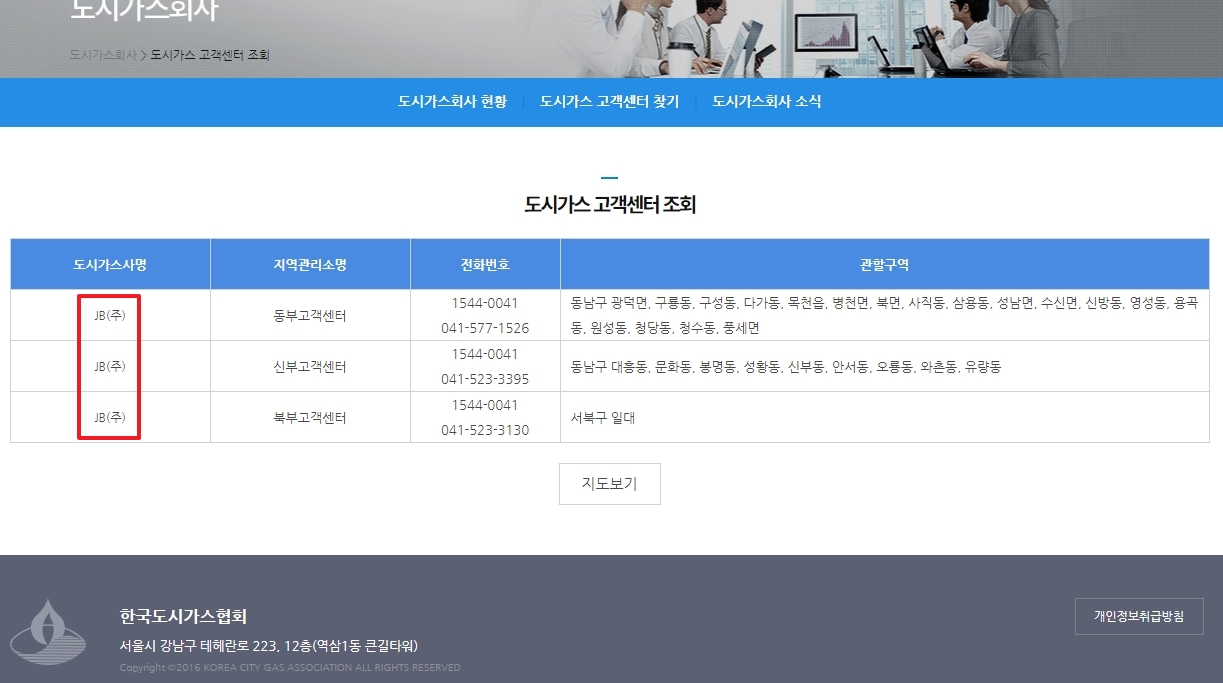Click the 북부고객센터 row entry
This screenshot has width=1223, height=683.
point(309,416)
